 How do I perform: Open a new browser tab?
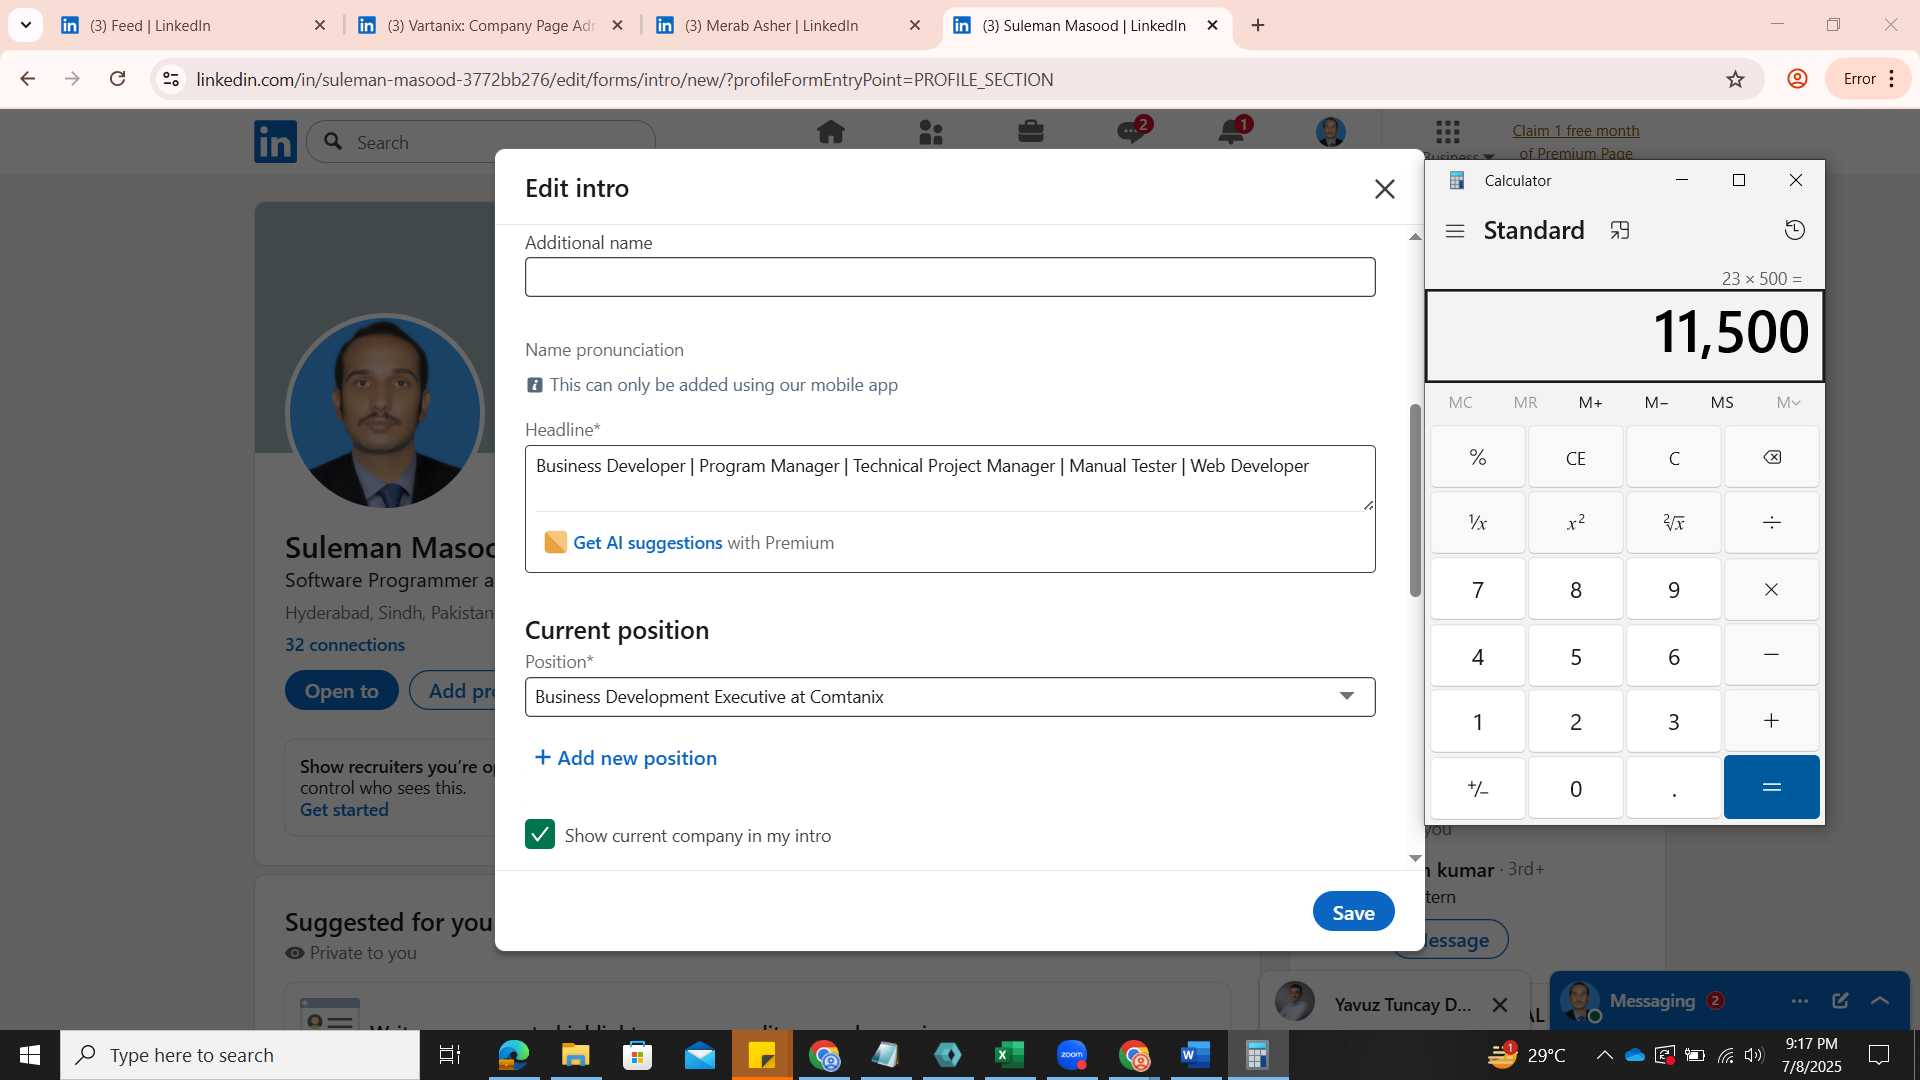(1258, 25)
